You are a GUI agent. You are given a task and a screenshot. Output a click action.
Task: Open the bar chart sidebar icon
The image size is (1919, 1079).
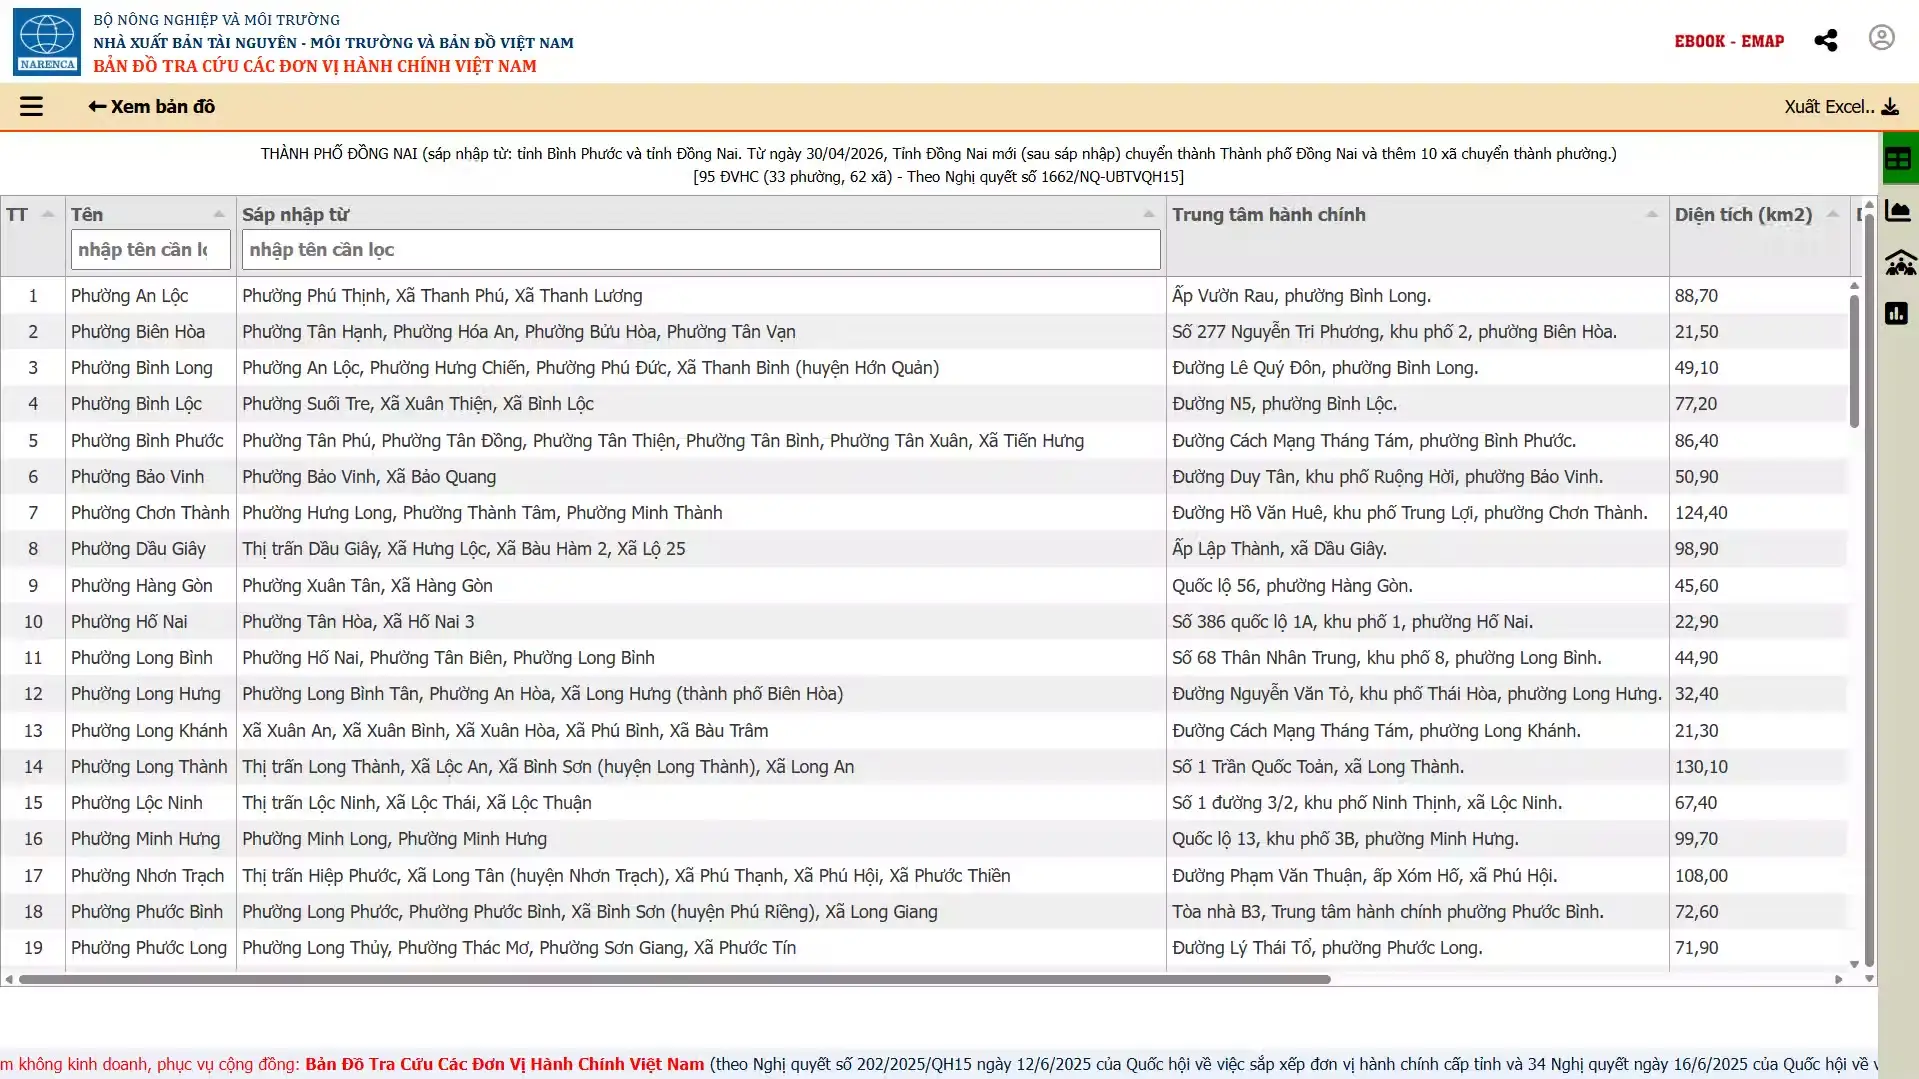coord(1896,314)
